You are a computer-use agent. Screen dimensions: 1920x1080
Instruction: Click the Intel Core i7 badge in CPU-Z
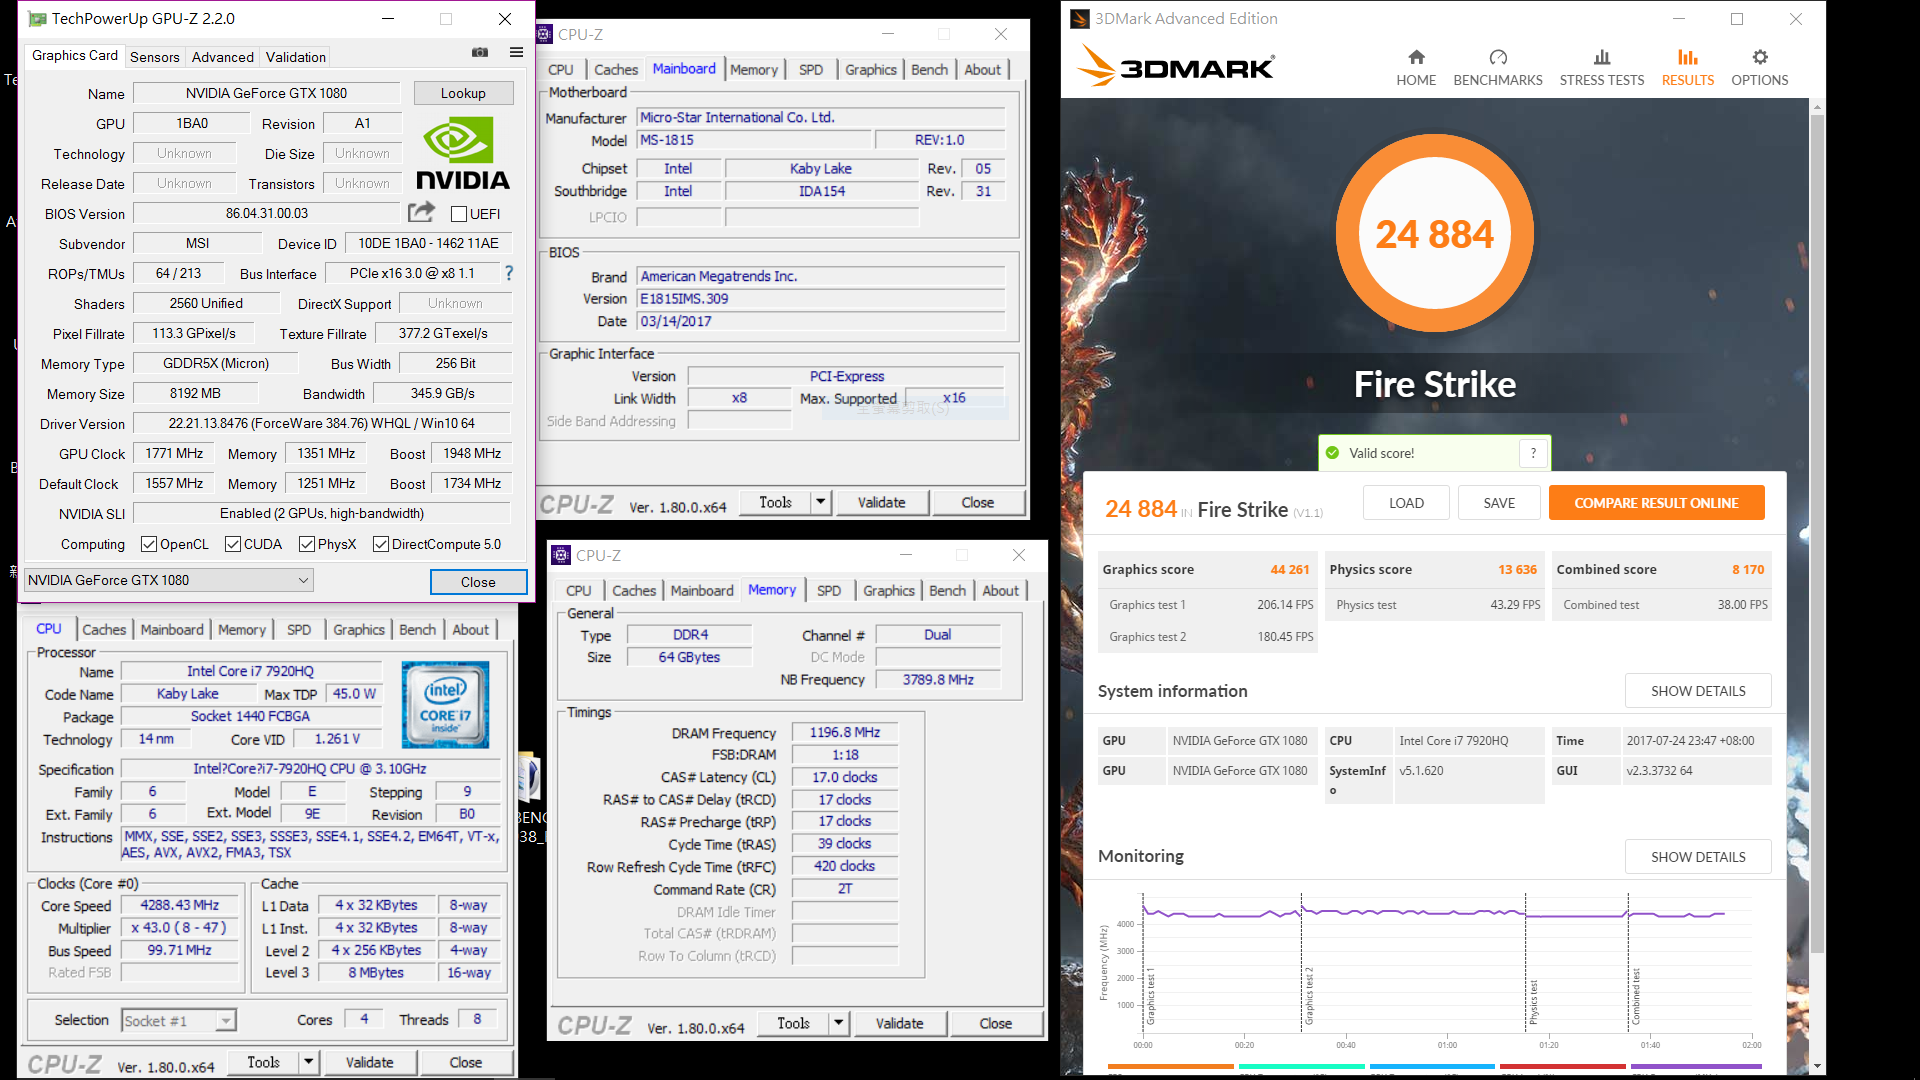pyautogui.click(x=445, y=704)
